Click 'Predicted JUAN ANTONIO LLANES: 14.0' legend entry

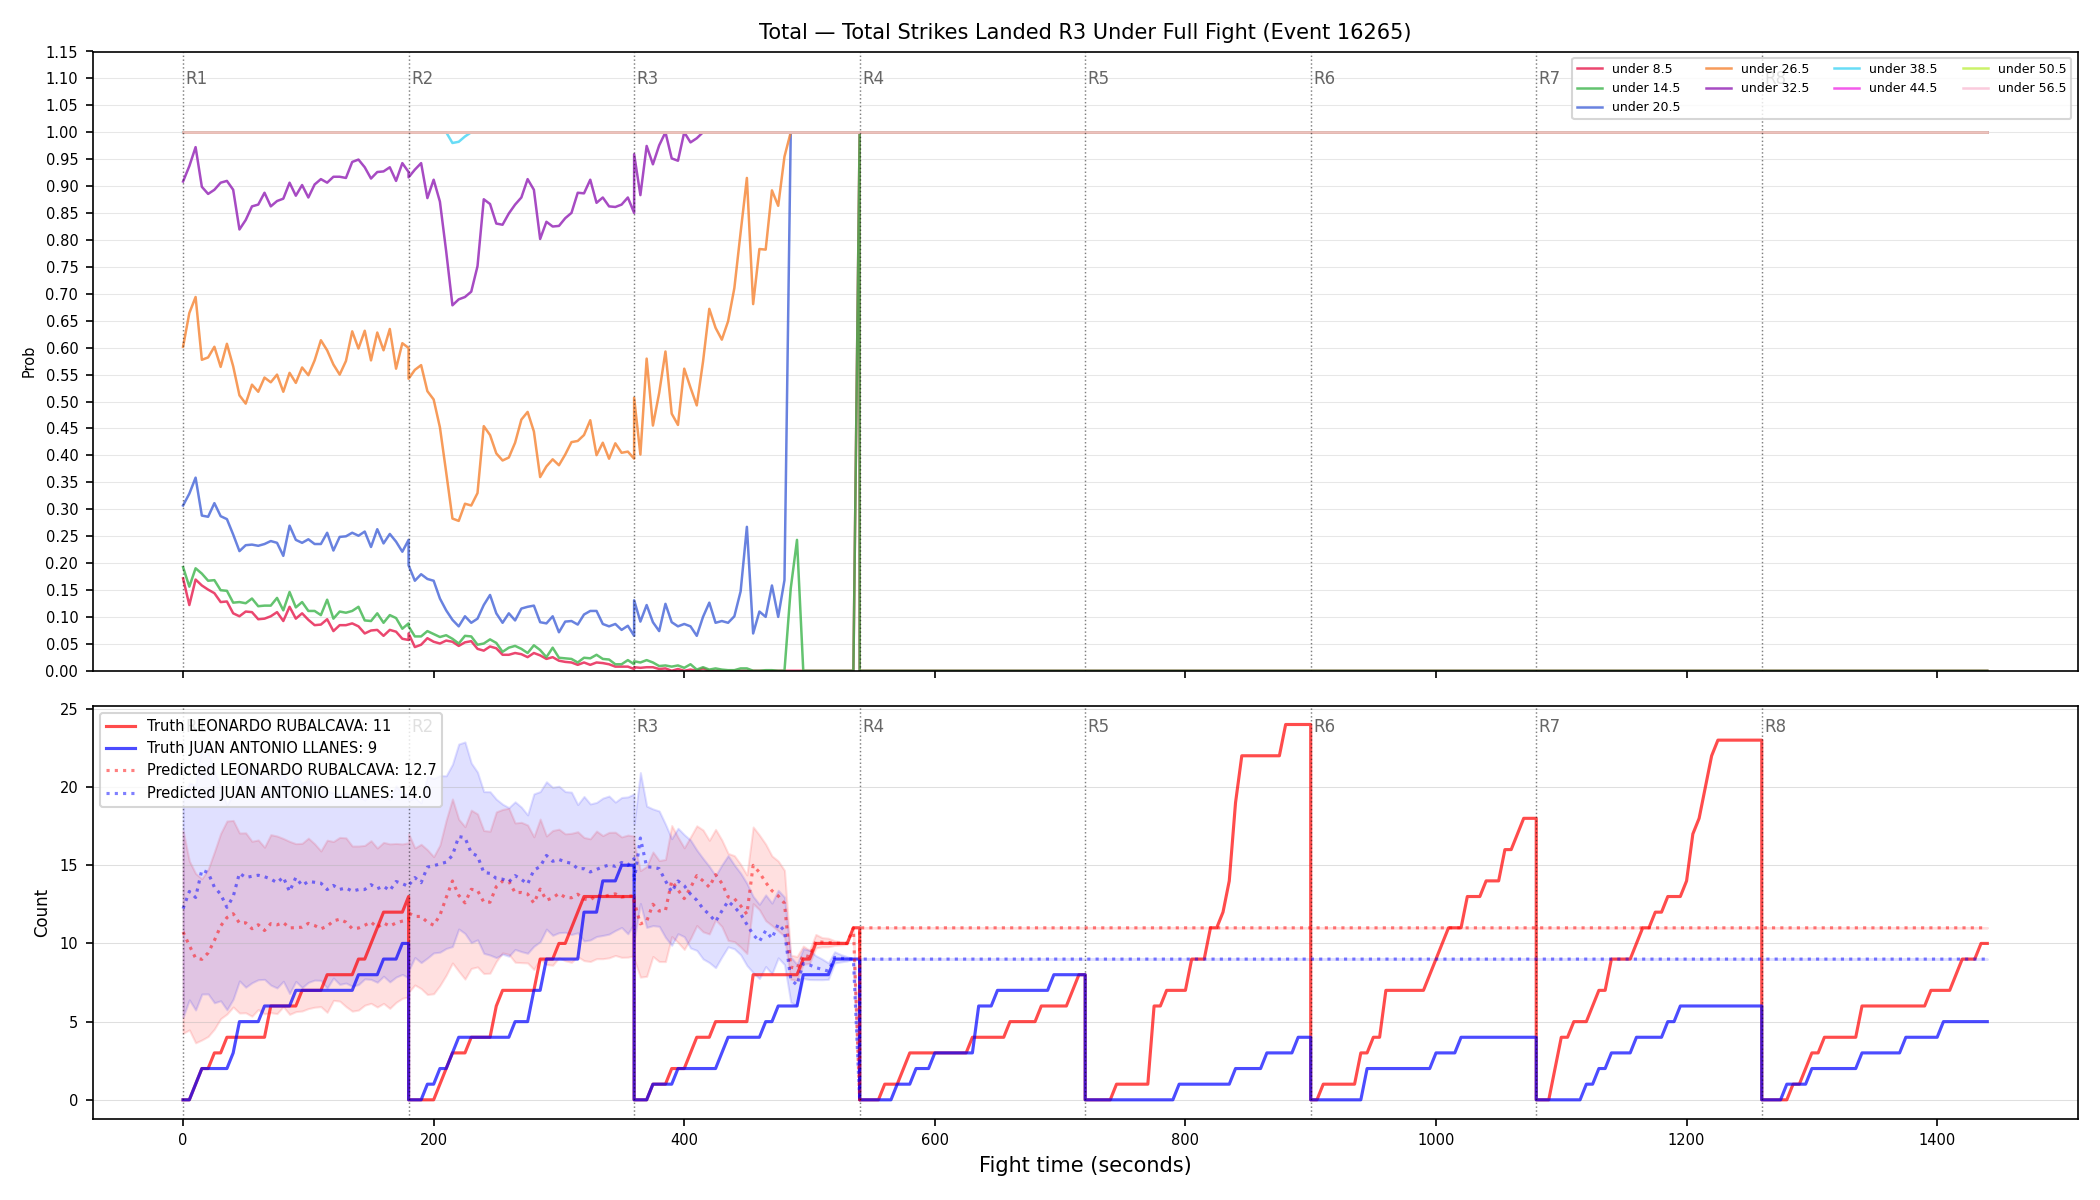(268, 793)
